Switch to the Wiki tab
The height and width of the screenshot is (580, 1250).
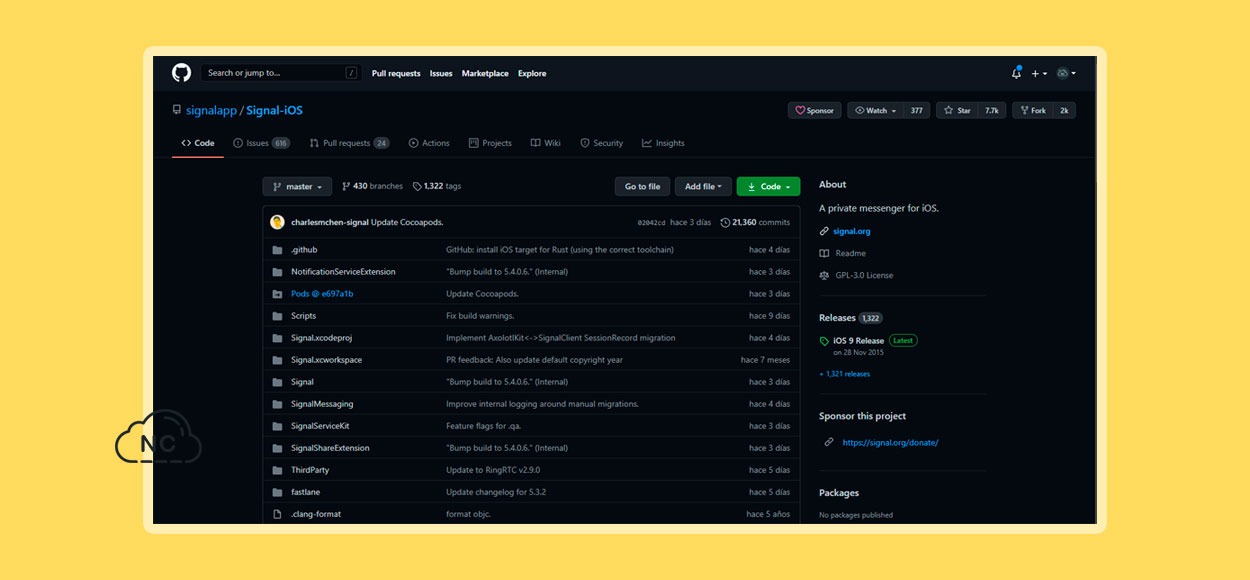pyautogui.click(x=546, y=143)
